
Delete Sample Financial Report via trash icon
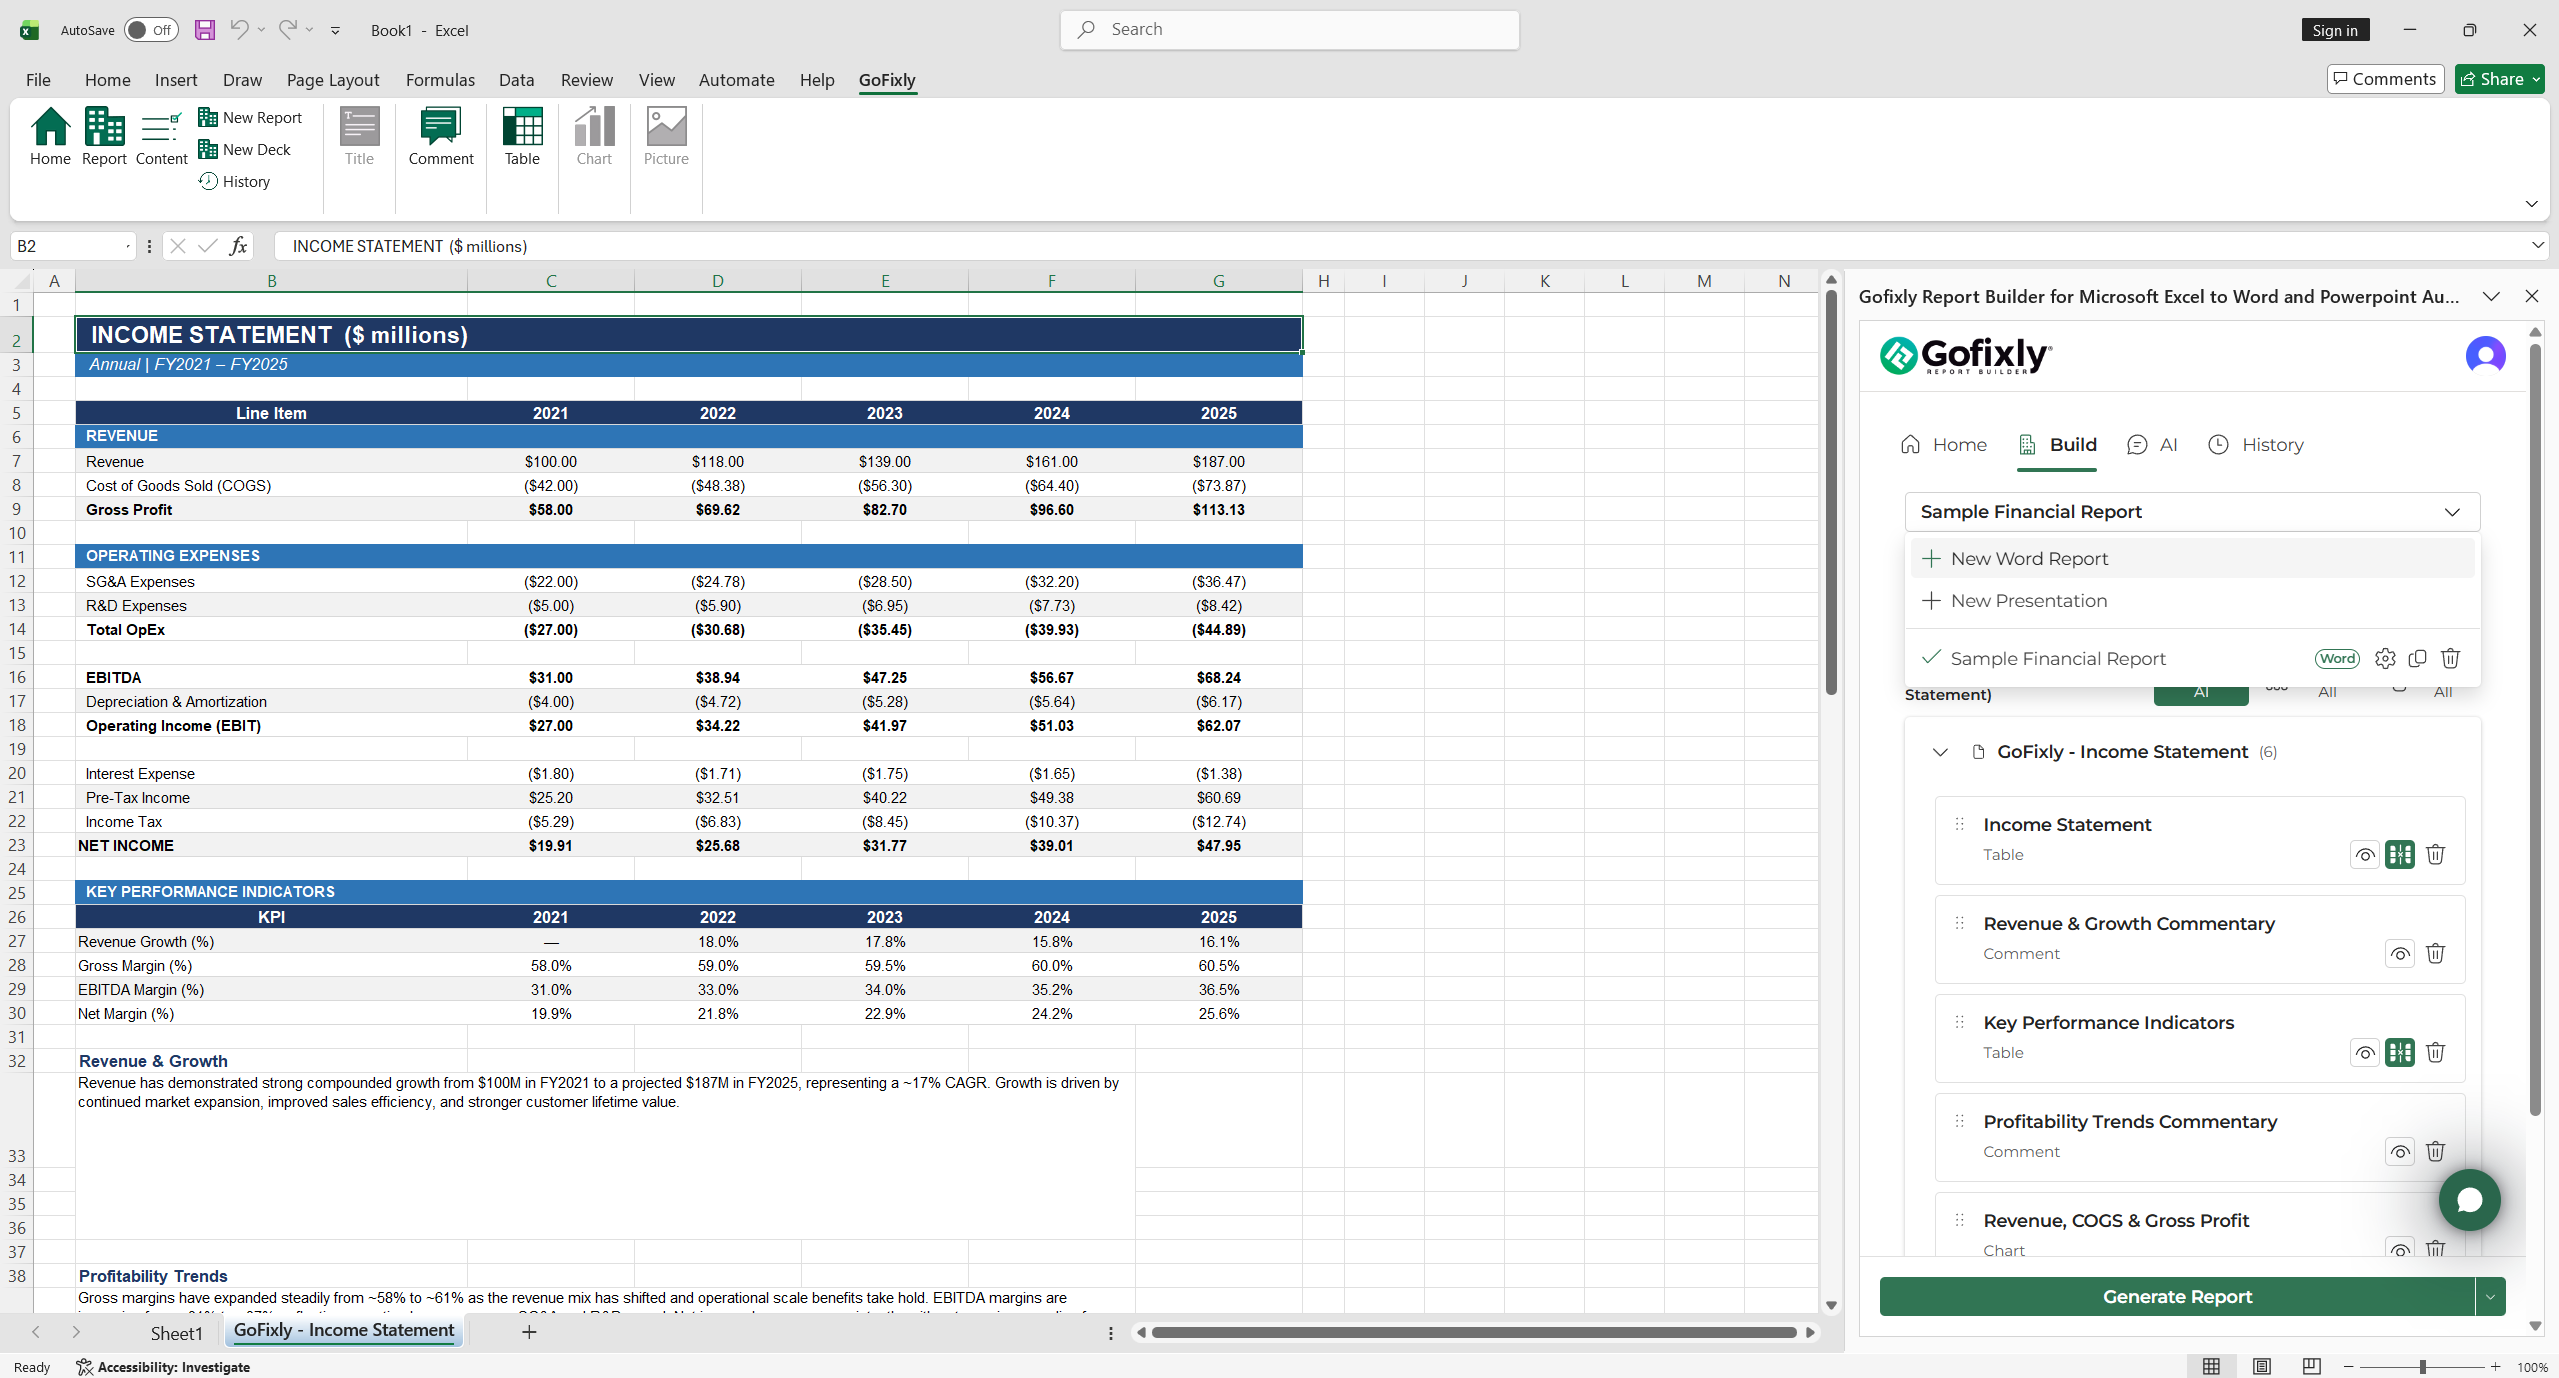(x=2450, y=658)
